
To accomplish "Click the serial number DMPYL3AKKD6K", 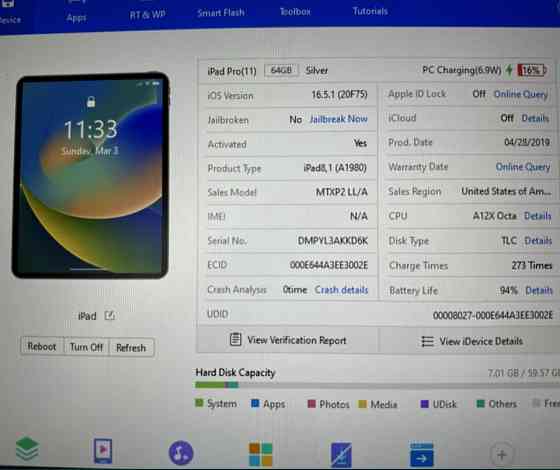I will 332,241.
